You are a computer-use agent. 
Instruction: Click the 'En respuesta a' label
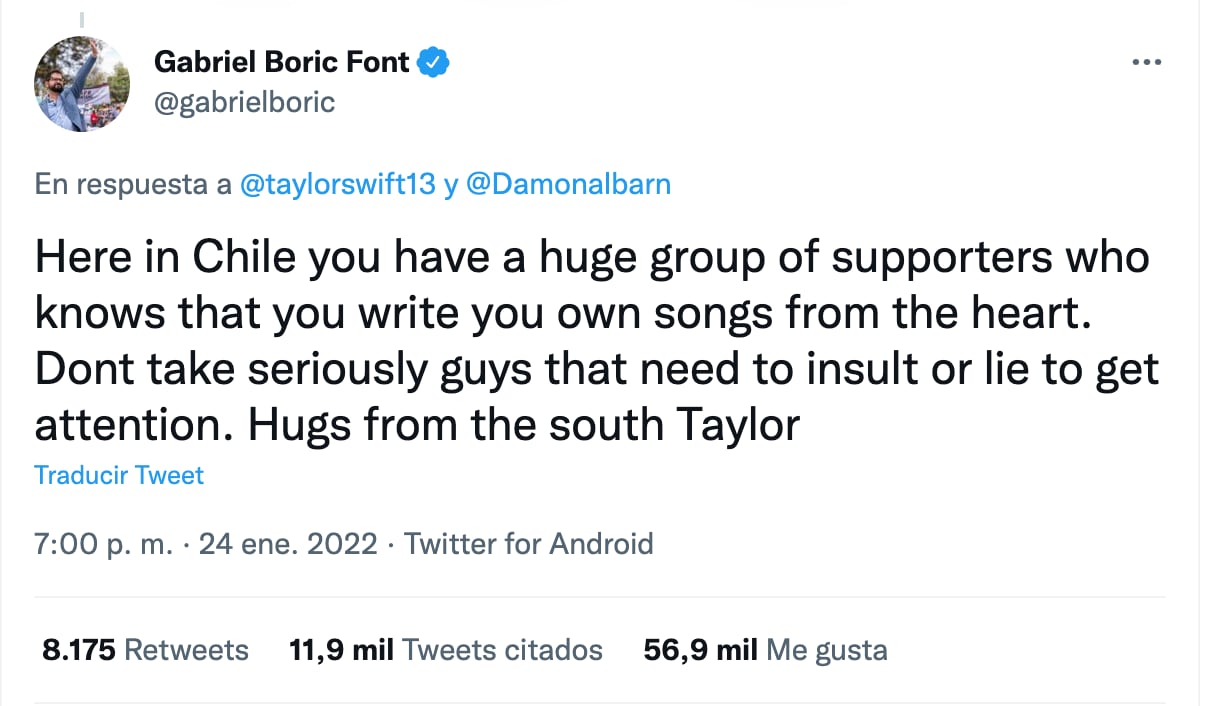[x=133, y=185]
